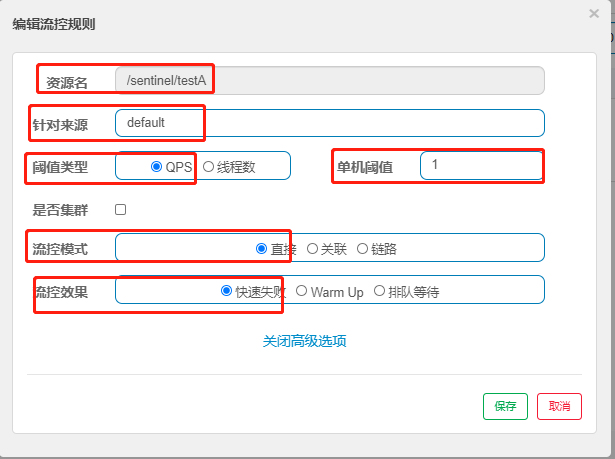Toggle the 是否集群 checkbox
Viewport: 615px width, 459px height.
click(x=120, y=209)
